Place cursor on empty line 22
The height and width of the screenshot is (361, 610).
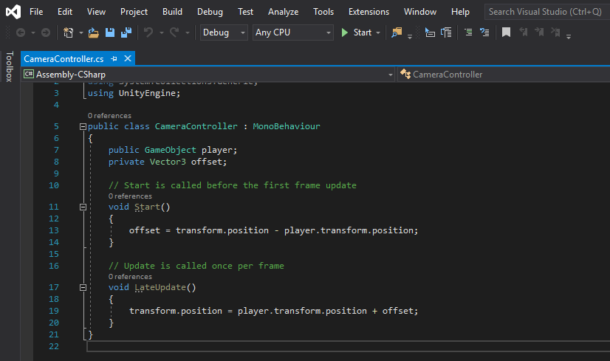(x=348, y=346)
